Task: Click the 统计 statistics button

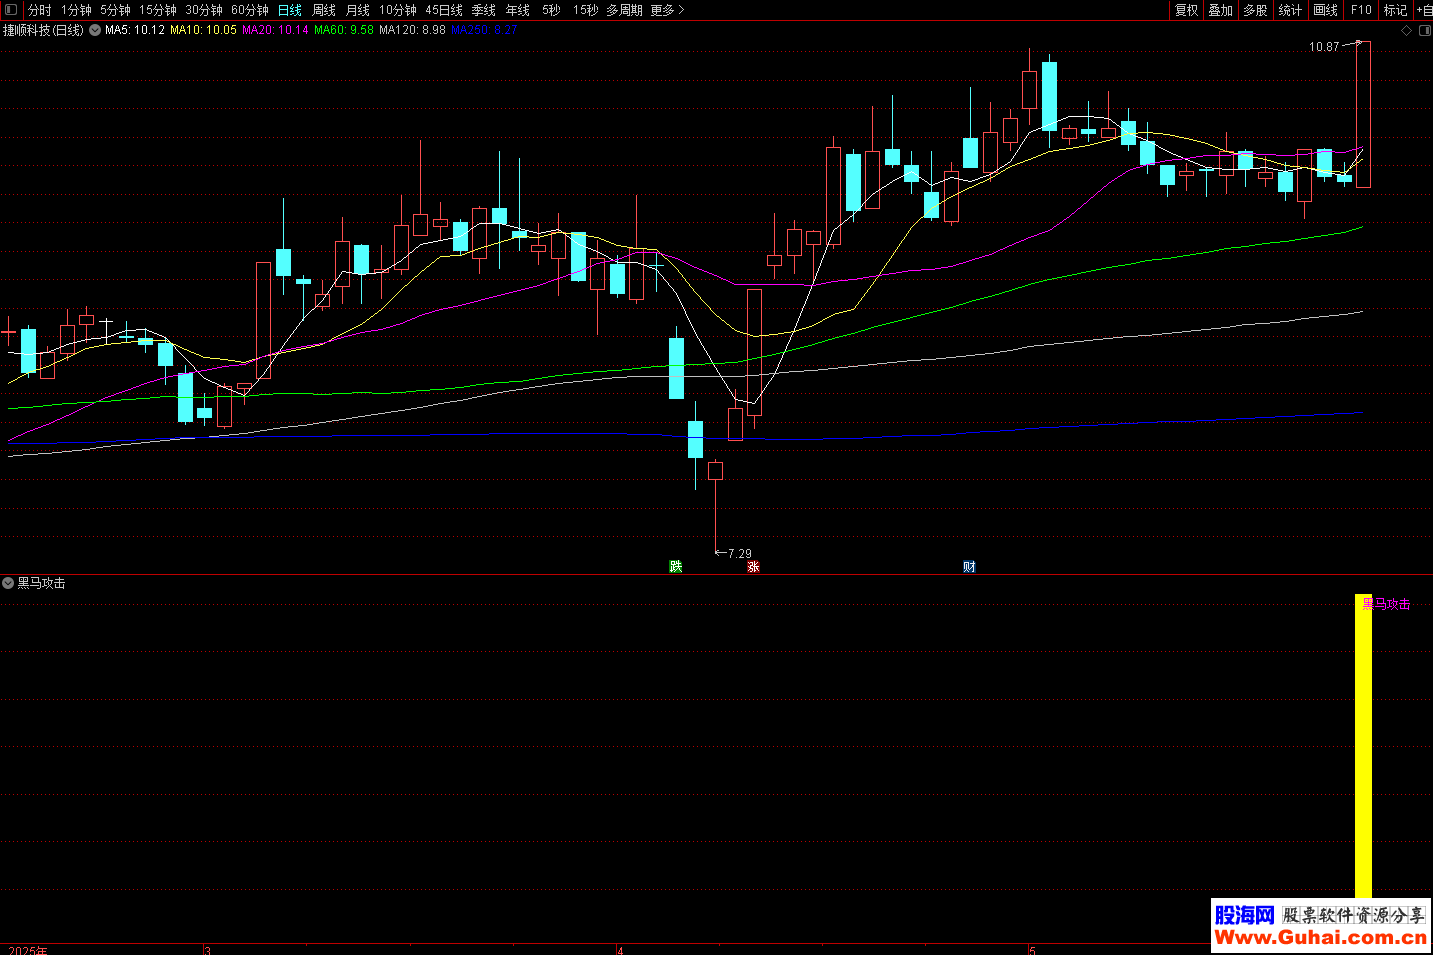Action: [1291, 10]
